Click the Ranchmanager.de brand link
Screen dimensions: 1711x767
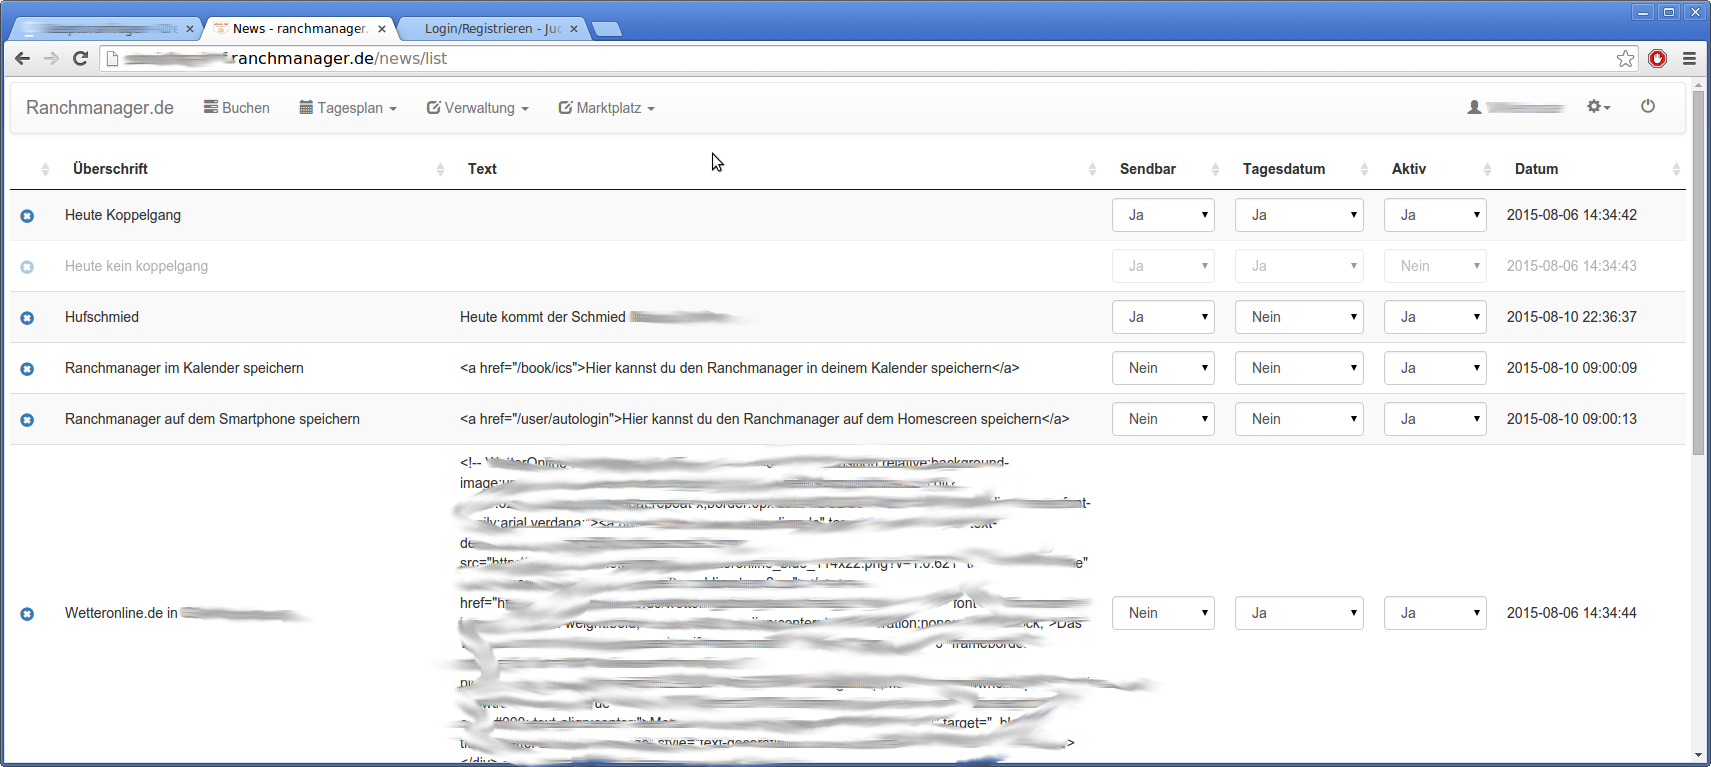[x=100, y=108]
